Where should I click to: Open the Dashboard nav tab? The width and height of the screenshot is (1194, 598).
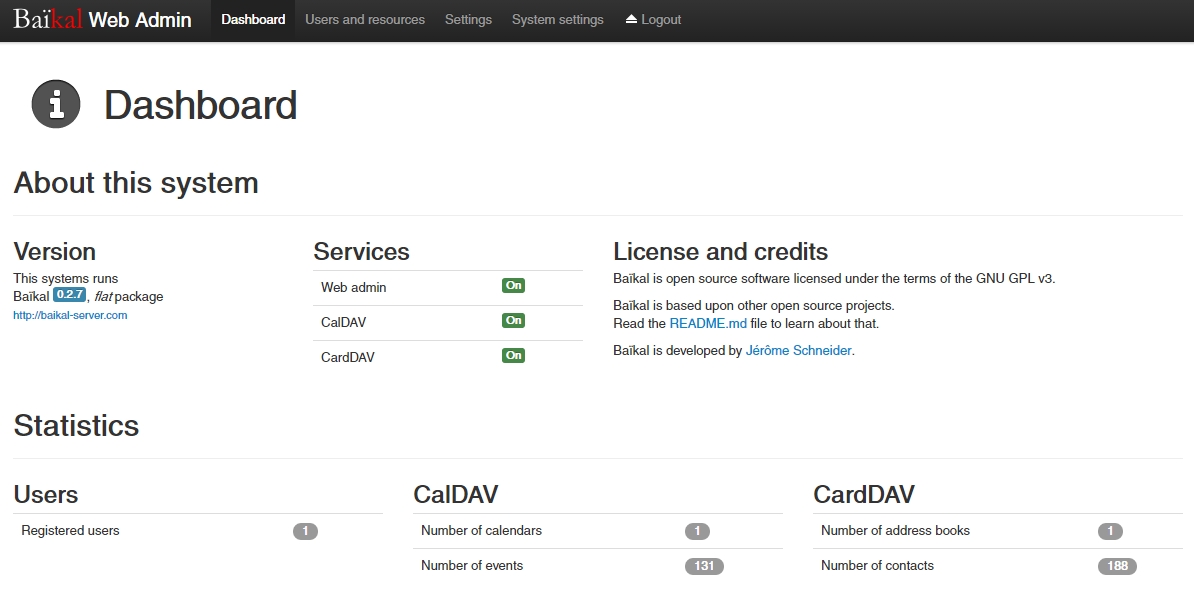[253, 20]
